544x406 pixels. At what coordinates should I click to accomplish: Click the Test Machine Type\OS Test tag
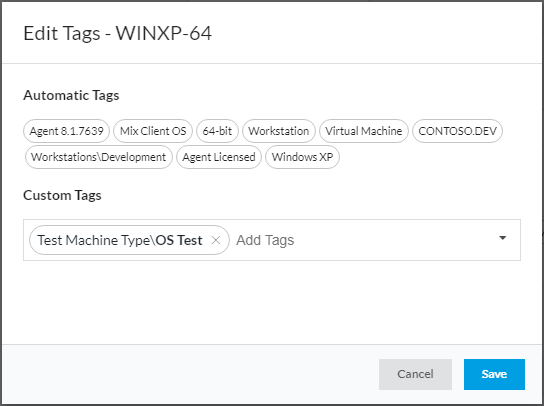click(x=120, y=240)
